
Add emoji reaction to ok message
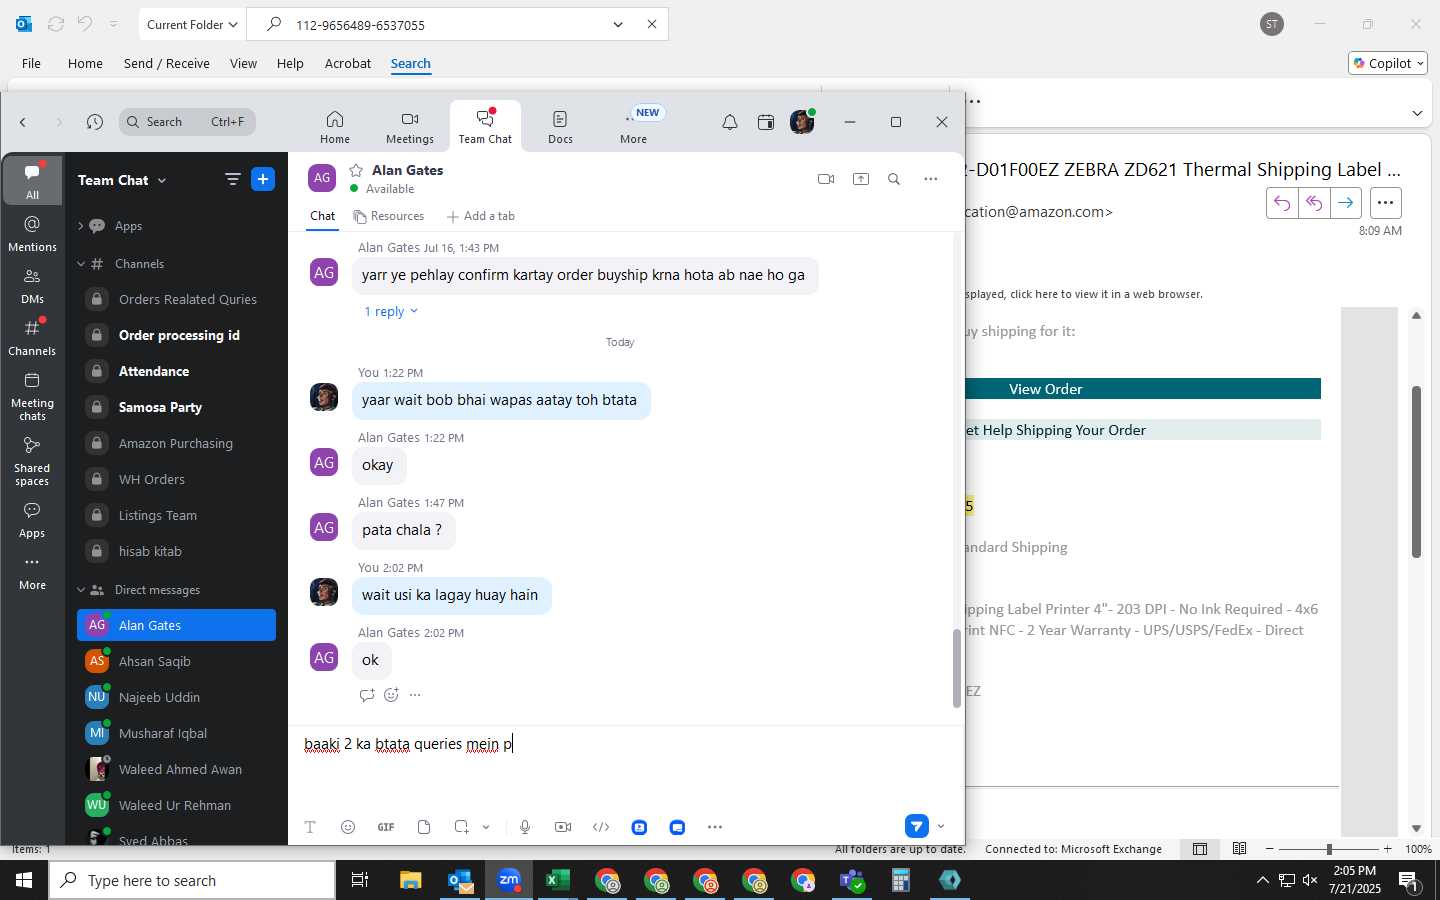coord(391,695)
